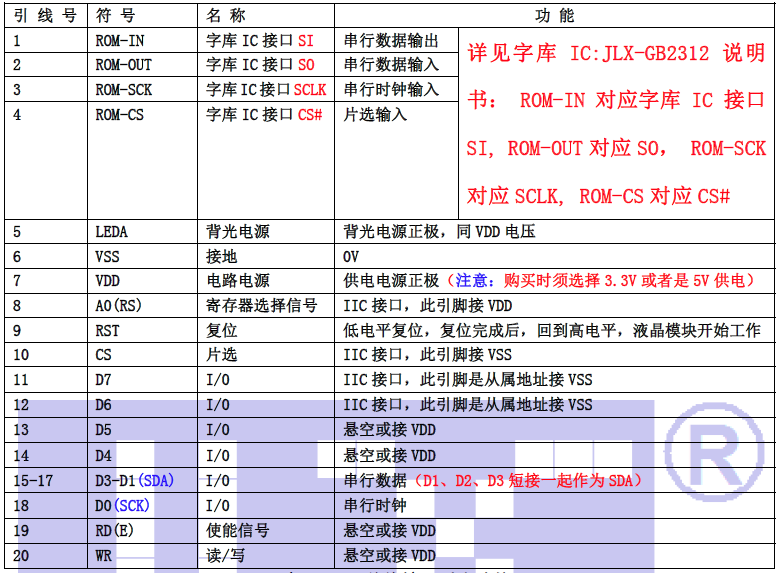Click the 引线号 column header
The height and width of the screenshot is (573, 778).
[43, 16]
